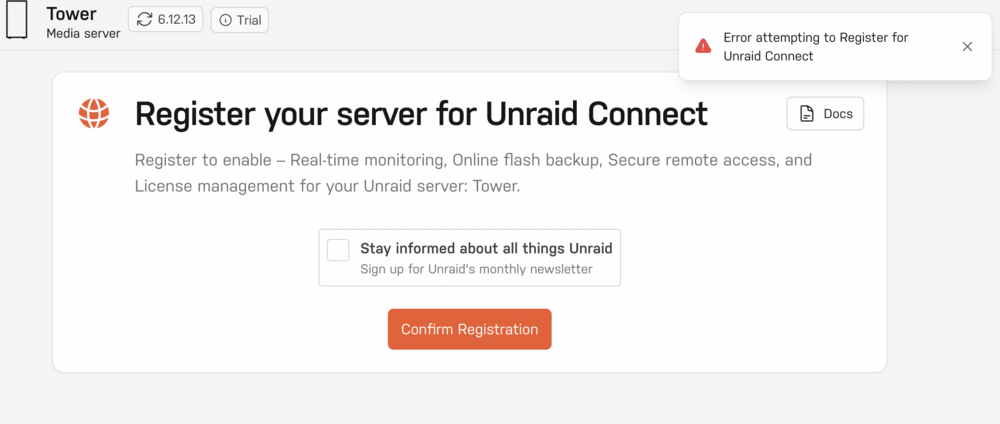Click the refresh arrows icon beside 6.12.13
The width and height of the screenshot is (1000, 424).
point(145,20)
